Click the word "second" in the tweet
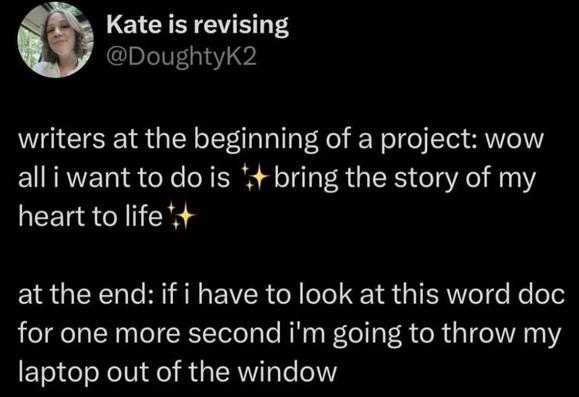This screenshot has width=579, height=397. (x=234, y=333)
